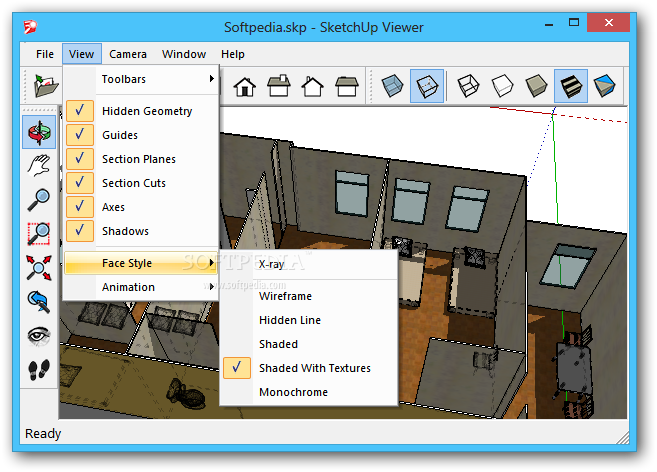Select the Zoom magnifier tool
Image resolution: width=657 pixels, height=472 pixels.
tap(39, 200)
